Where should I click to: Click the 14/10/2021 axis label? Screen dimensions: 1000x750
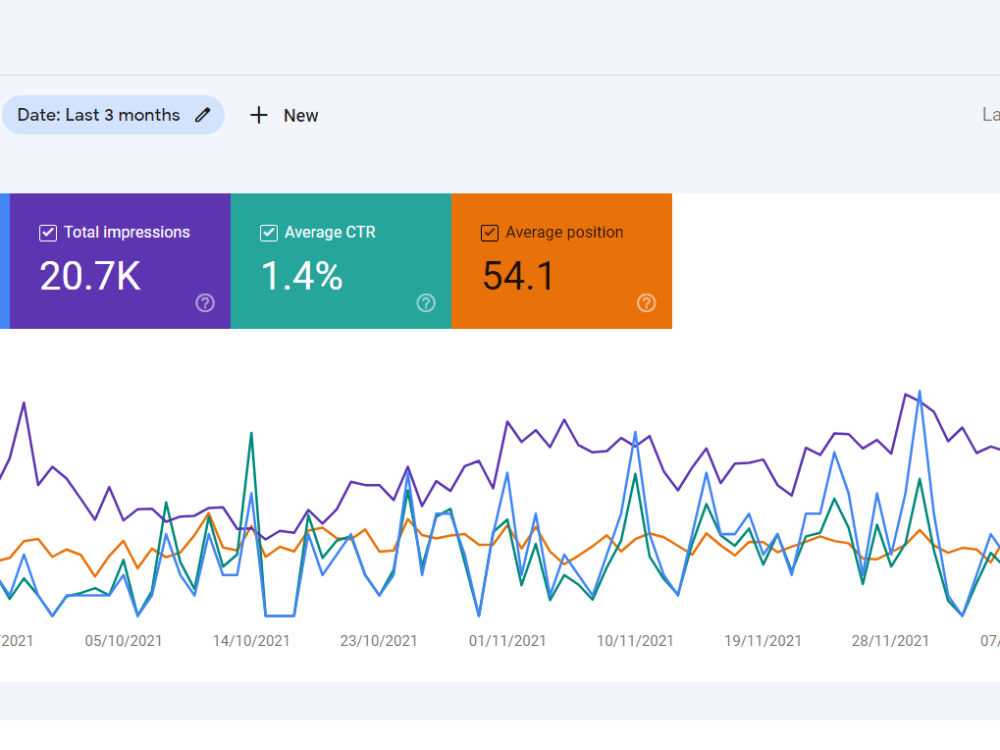(251, 640)
